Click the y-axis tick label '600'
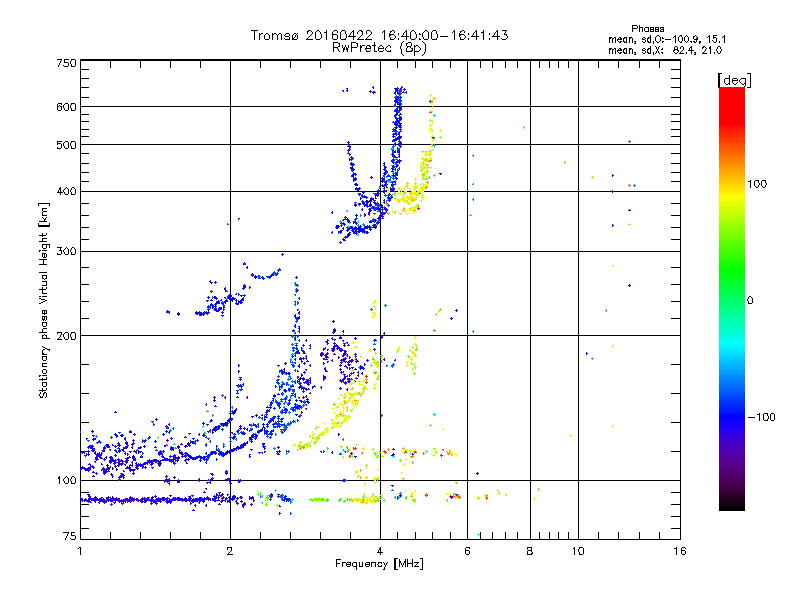The width and height of the screenshot is (800, 600). tap(66, 107)
